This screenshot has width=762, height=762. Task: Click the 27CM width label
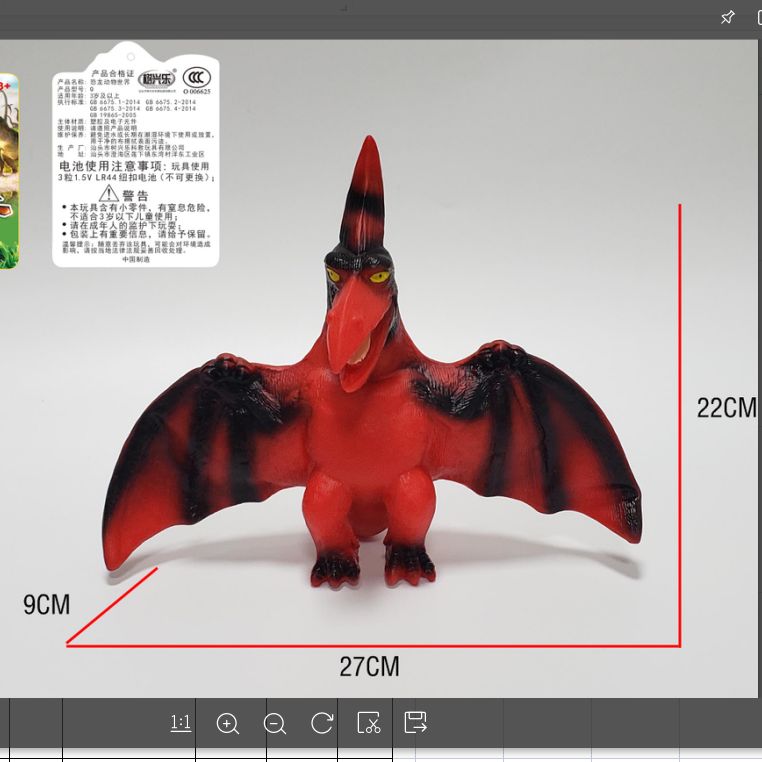point(369,666)
